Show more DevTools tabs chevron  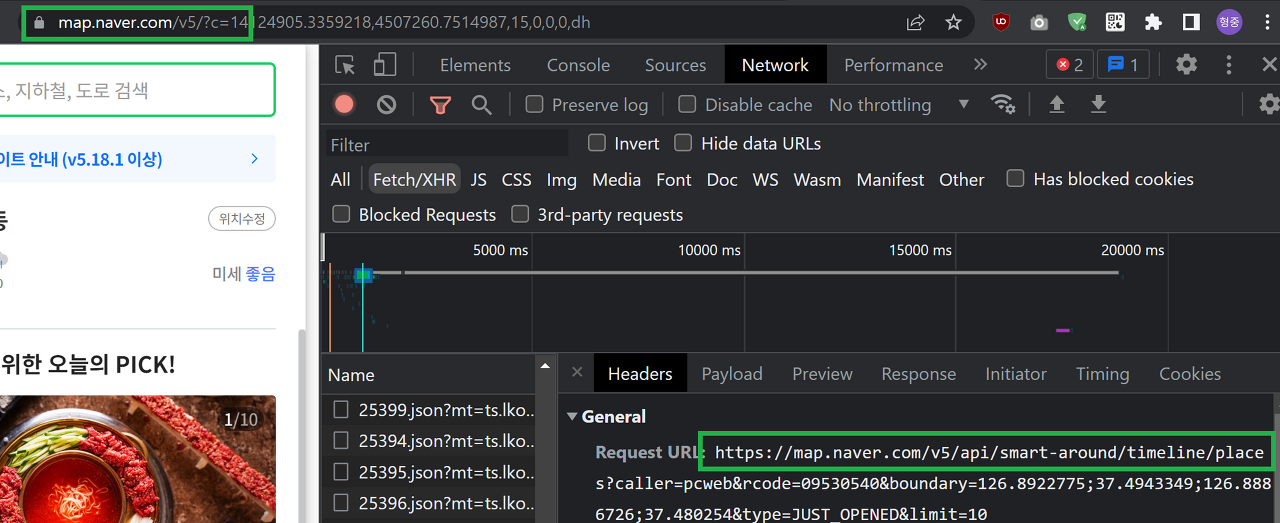click(980, 65)
